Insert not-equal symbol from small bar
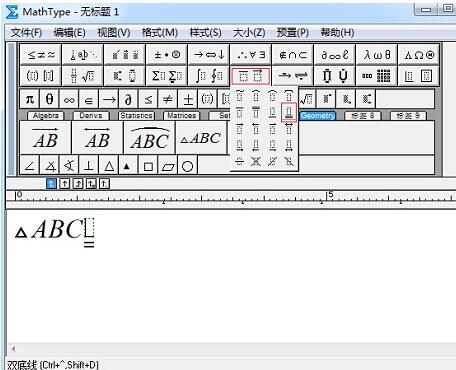 (167, 99)
